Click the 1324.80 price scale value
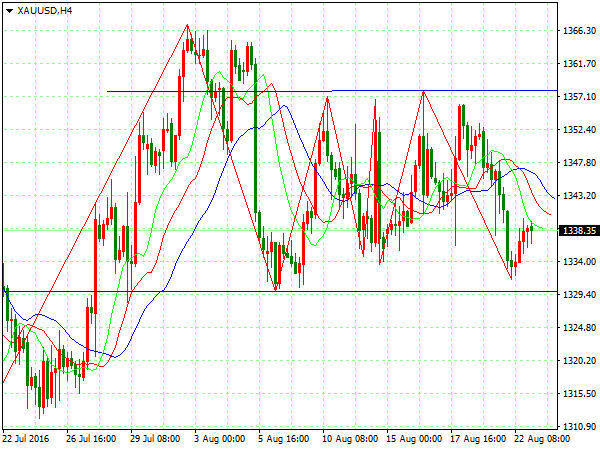The width and height of the screenshot is (600, 450). [579, 328]
